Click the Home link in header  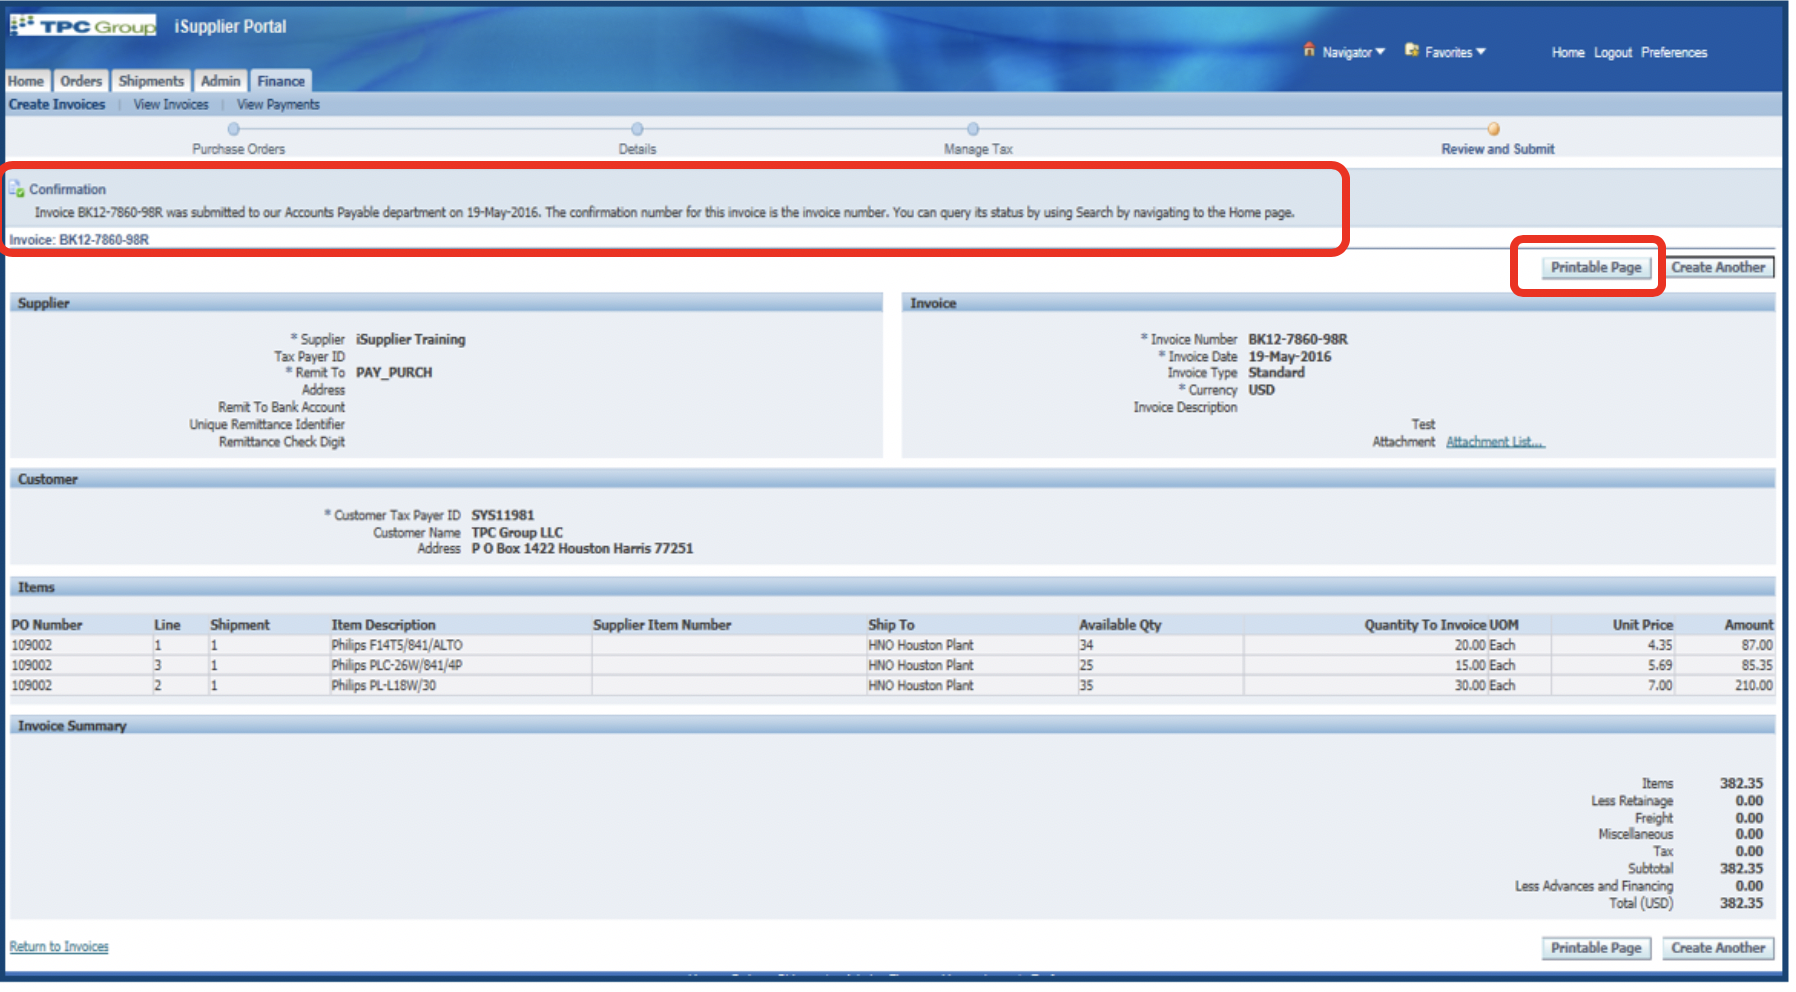click(x=1568, y=52)
